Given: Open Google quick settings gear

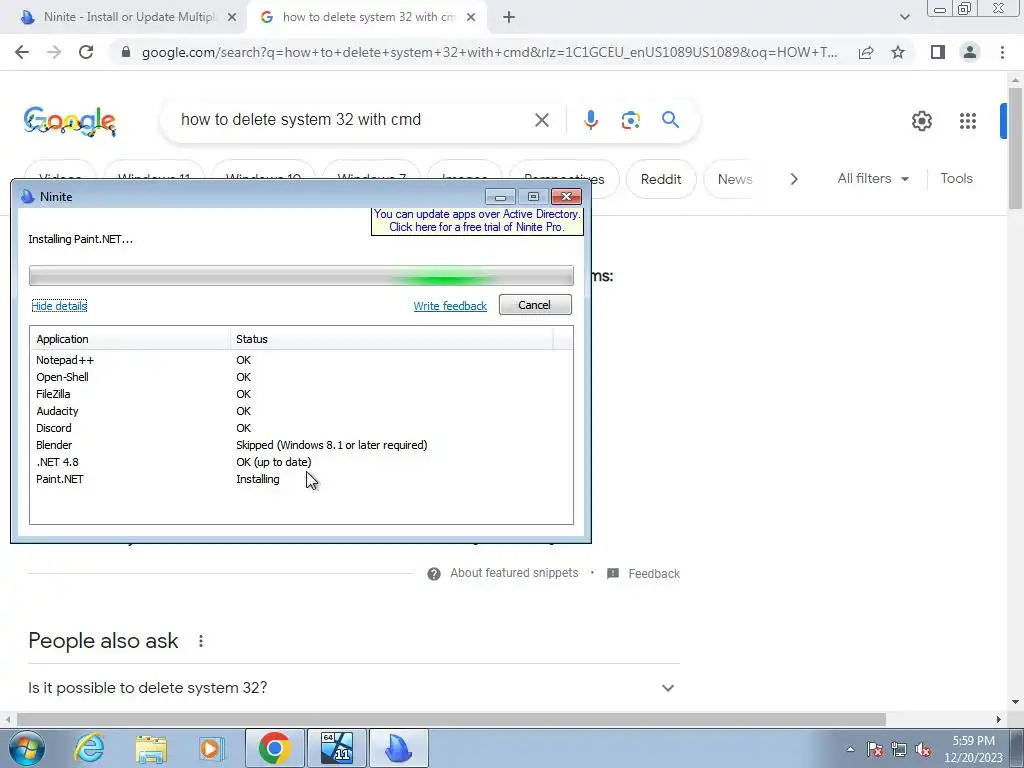Looking at the screenshot, I should tap(921, 121).
